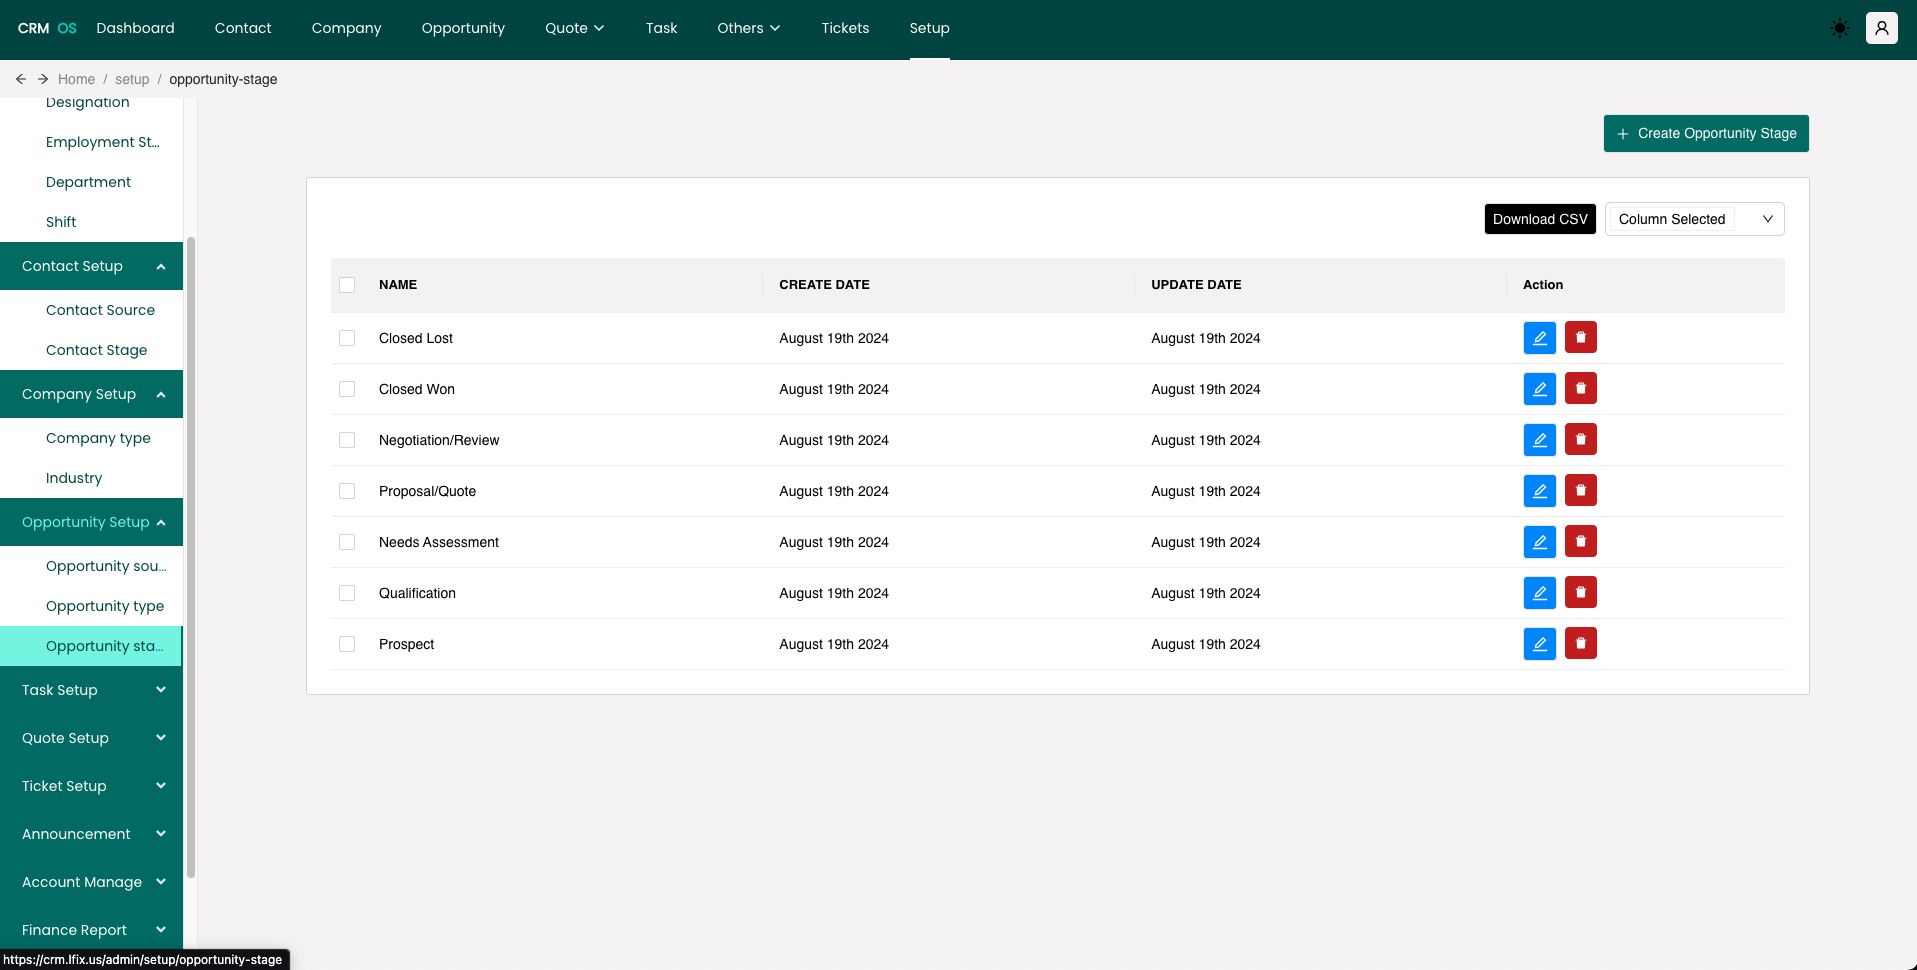Collapse the Opportunity Setup section

pyautogui.click(x=91, y=522)
